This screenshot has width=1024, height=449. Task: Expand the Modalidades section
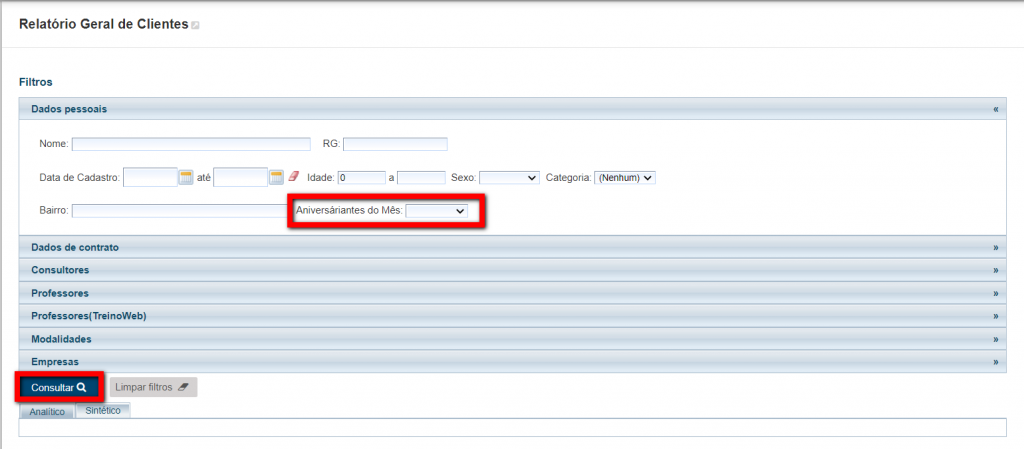click(995, 339)
